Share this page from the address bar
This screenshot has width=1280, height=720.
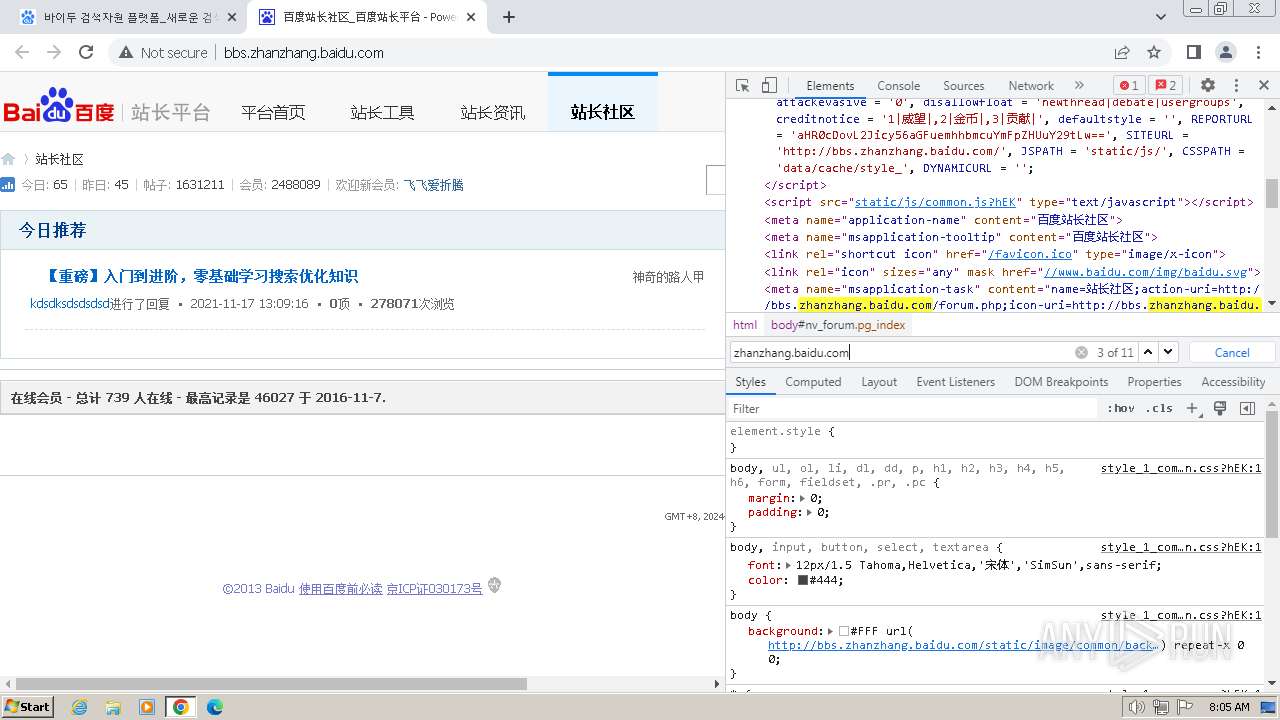click(1122, 52)
